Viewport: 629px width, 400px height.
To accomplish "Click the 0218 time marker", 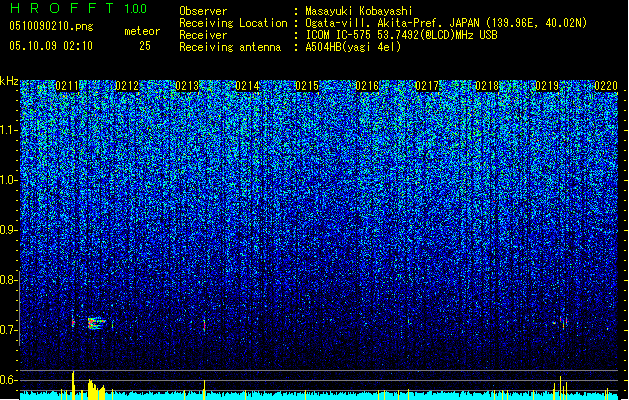I will pos(487,86).
